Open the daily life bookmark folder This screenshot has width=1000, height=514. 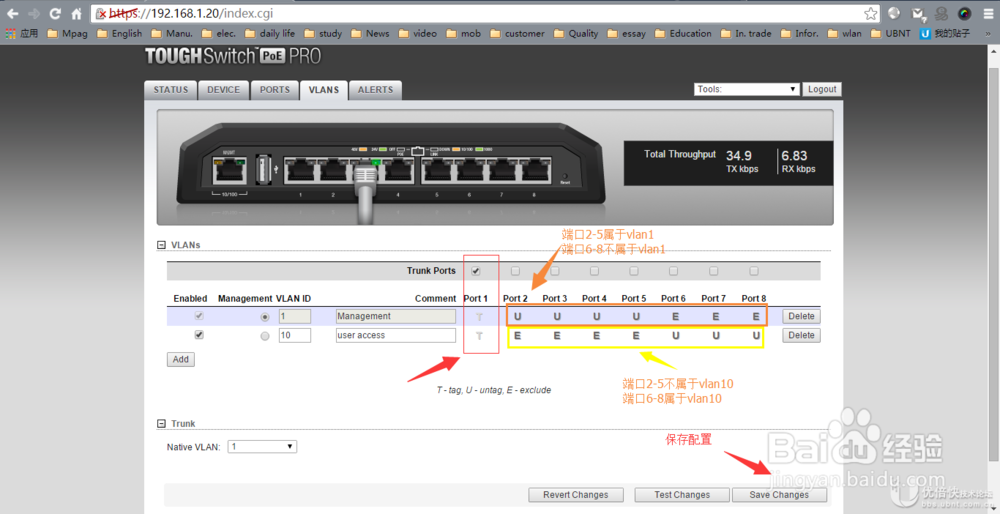(x=270, y=33)
